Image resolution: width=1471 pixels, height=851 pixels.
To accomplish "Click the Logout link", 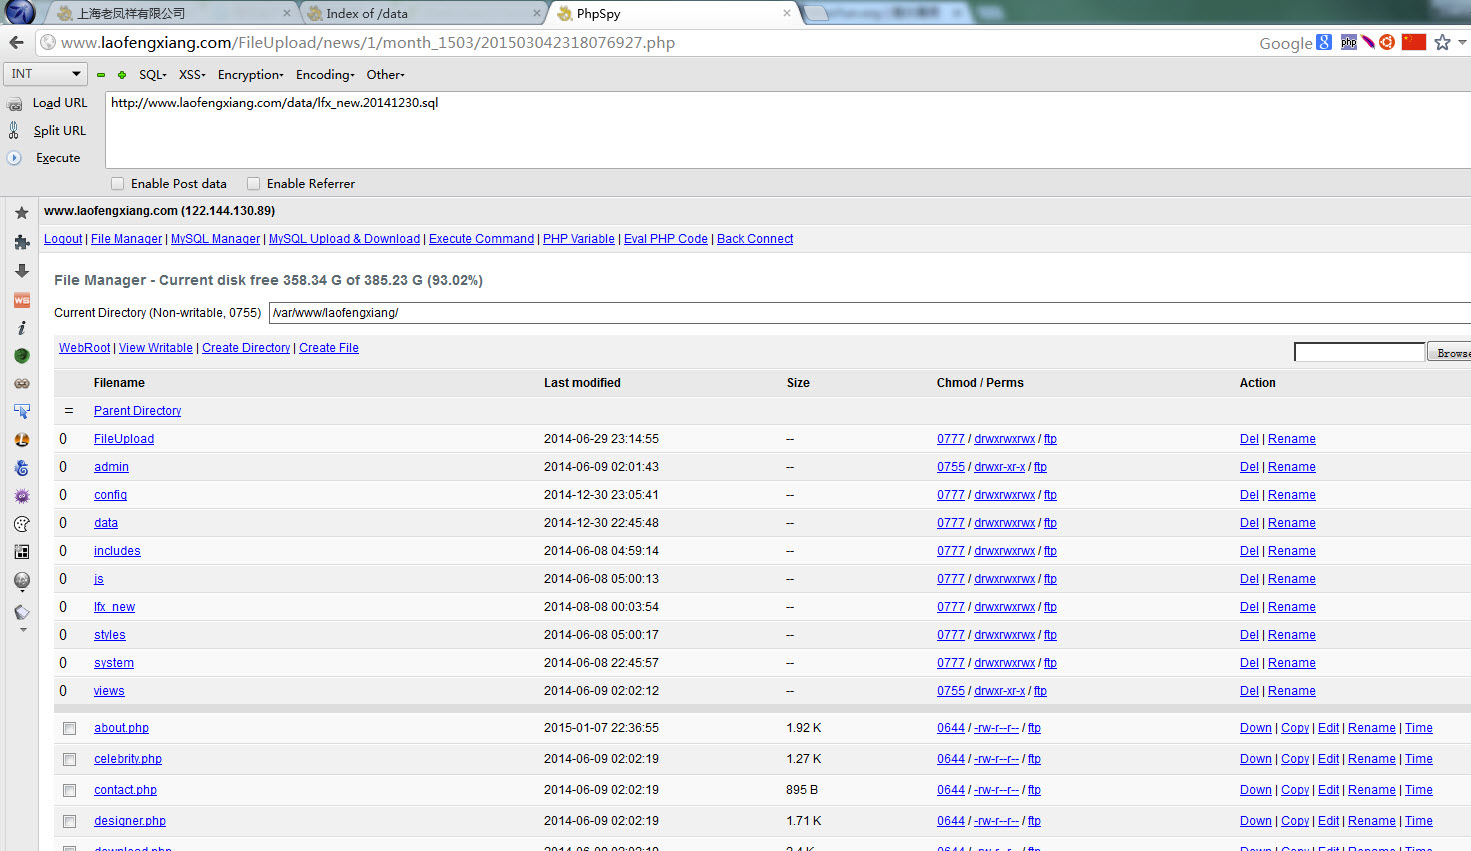I will tap(63, 239).
